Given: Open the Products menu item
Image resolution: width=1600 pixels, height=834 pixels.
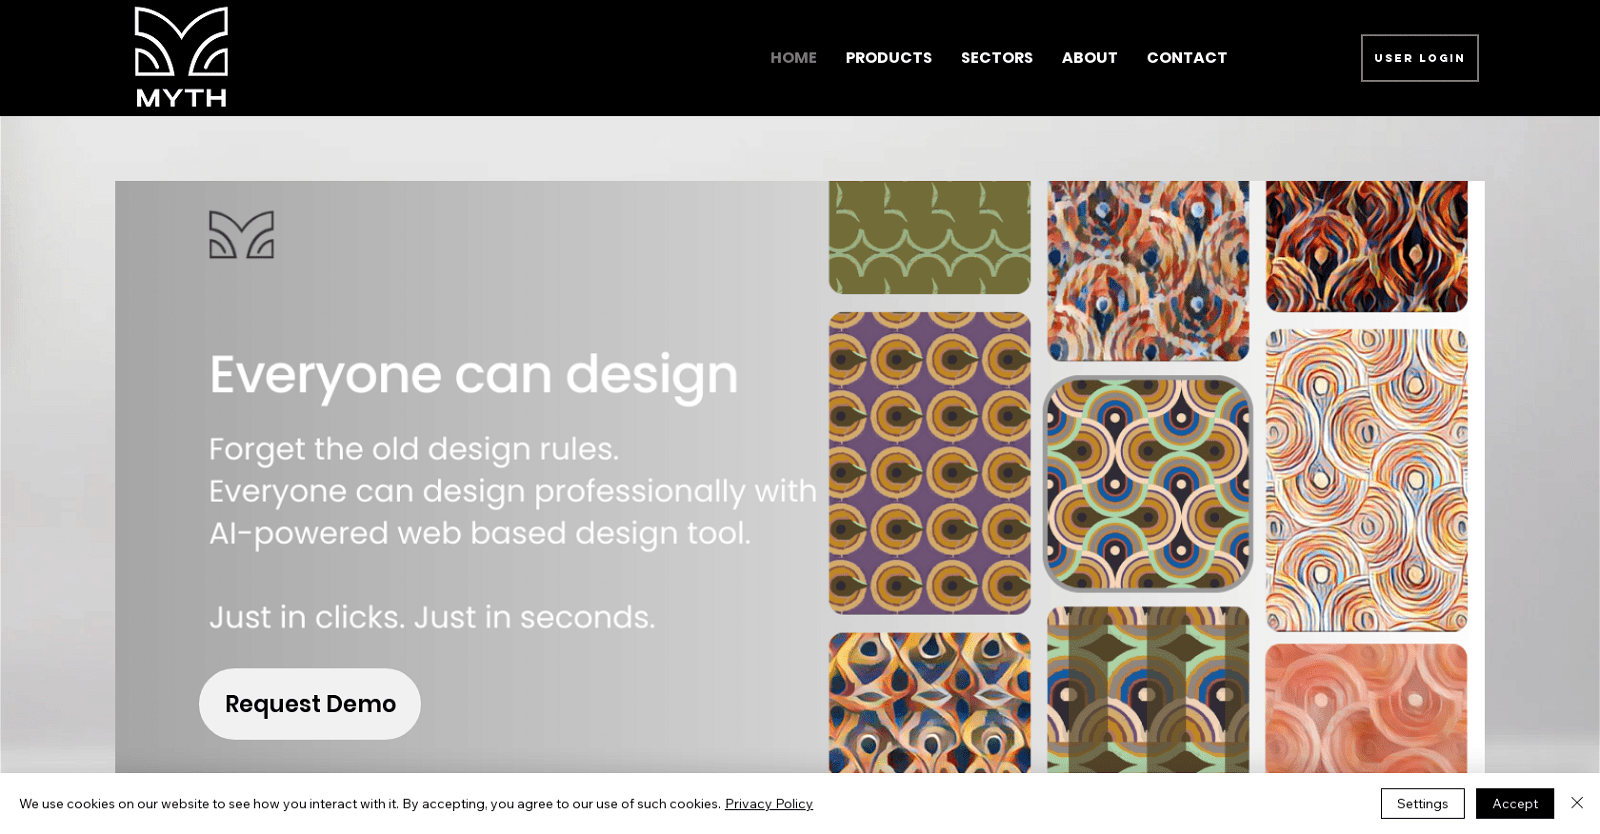Looking at the screenshot, I should (x=888, y=58).
